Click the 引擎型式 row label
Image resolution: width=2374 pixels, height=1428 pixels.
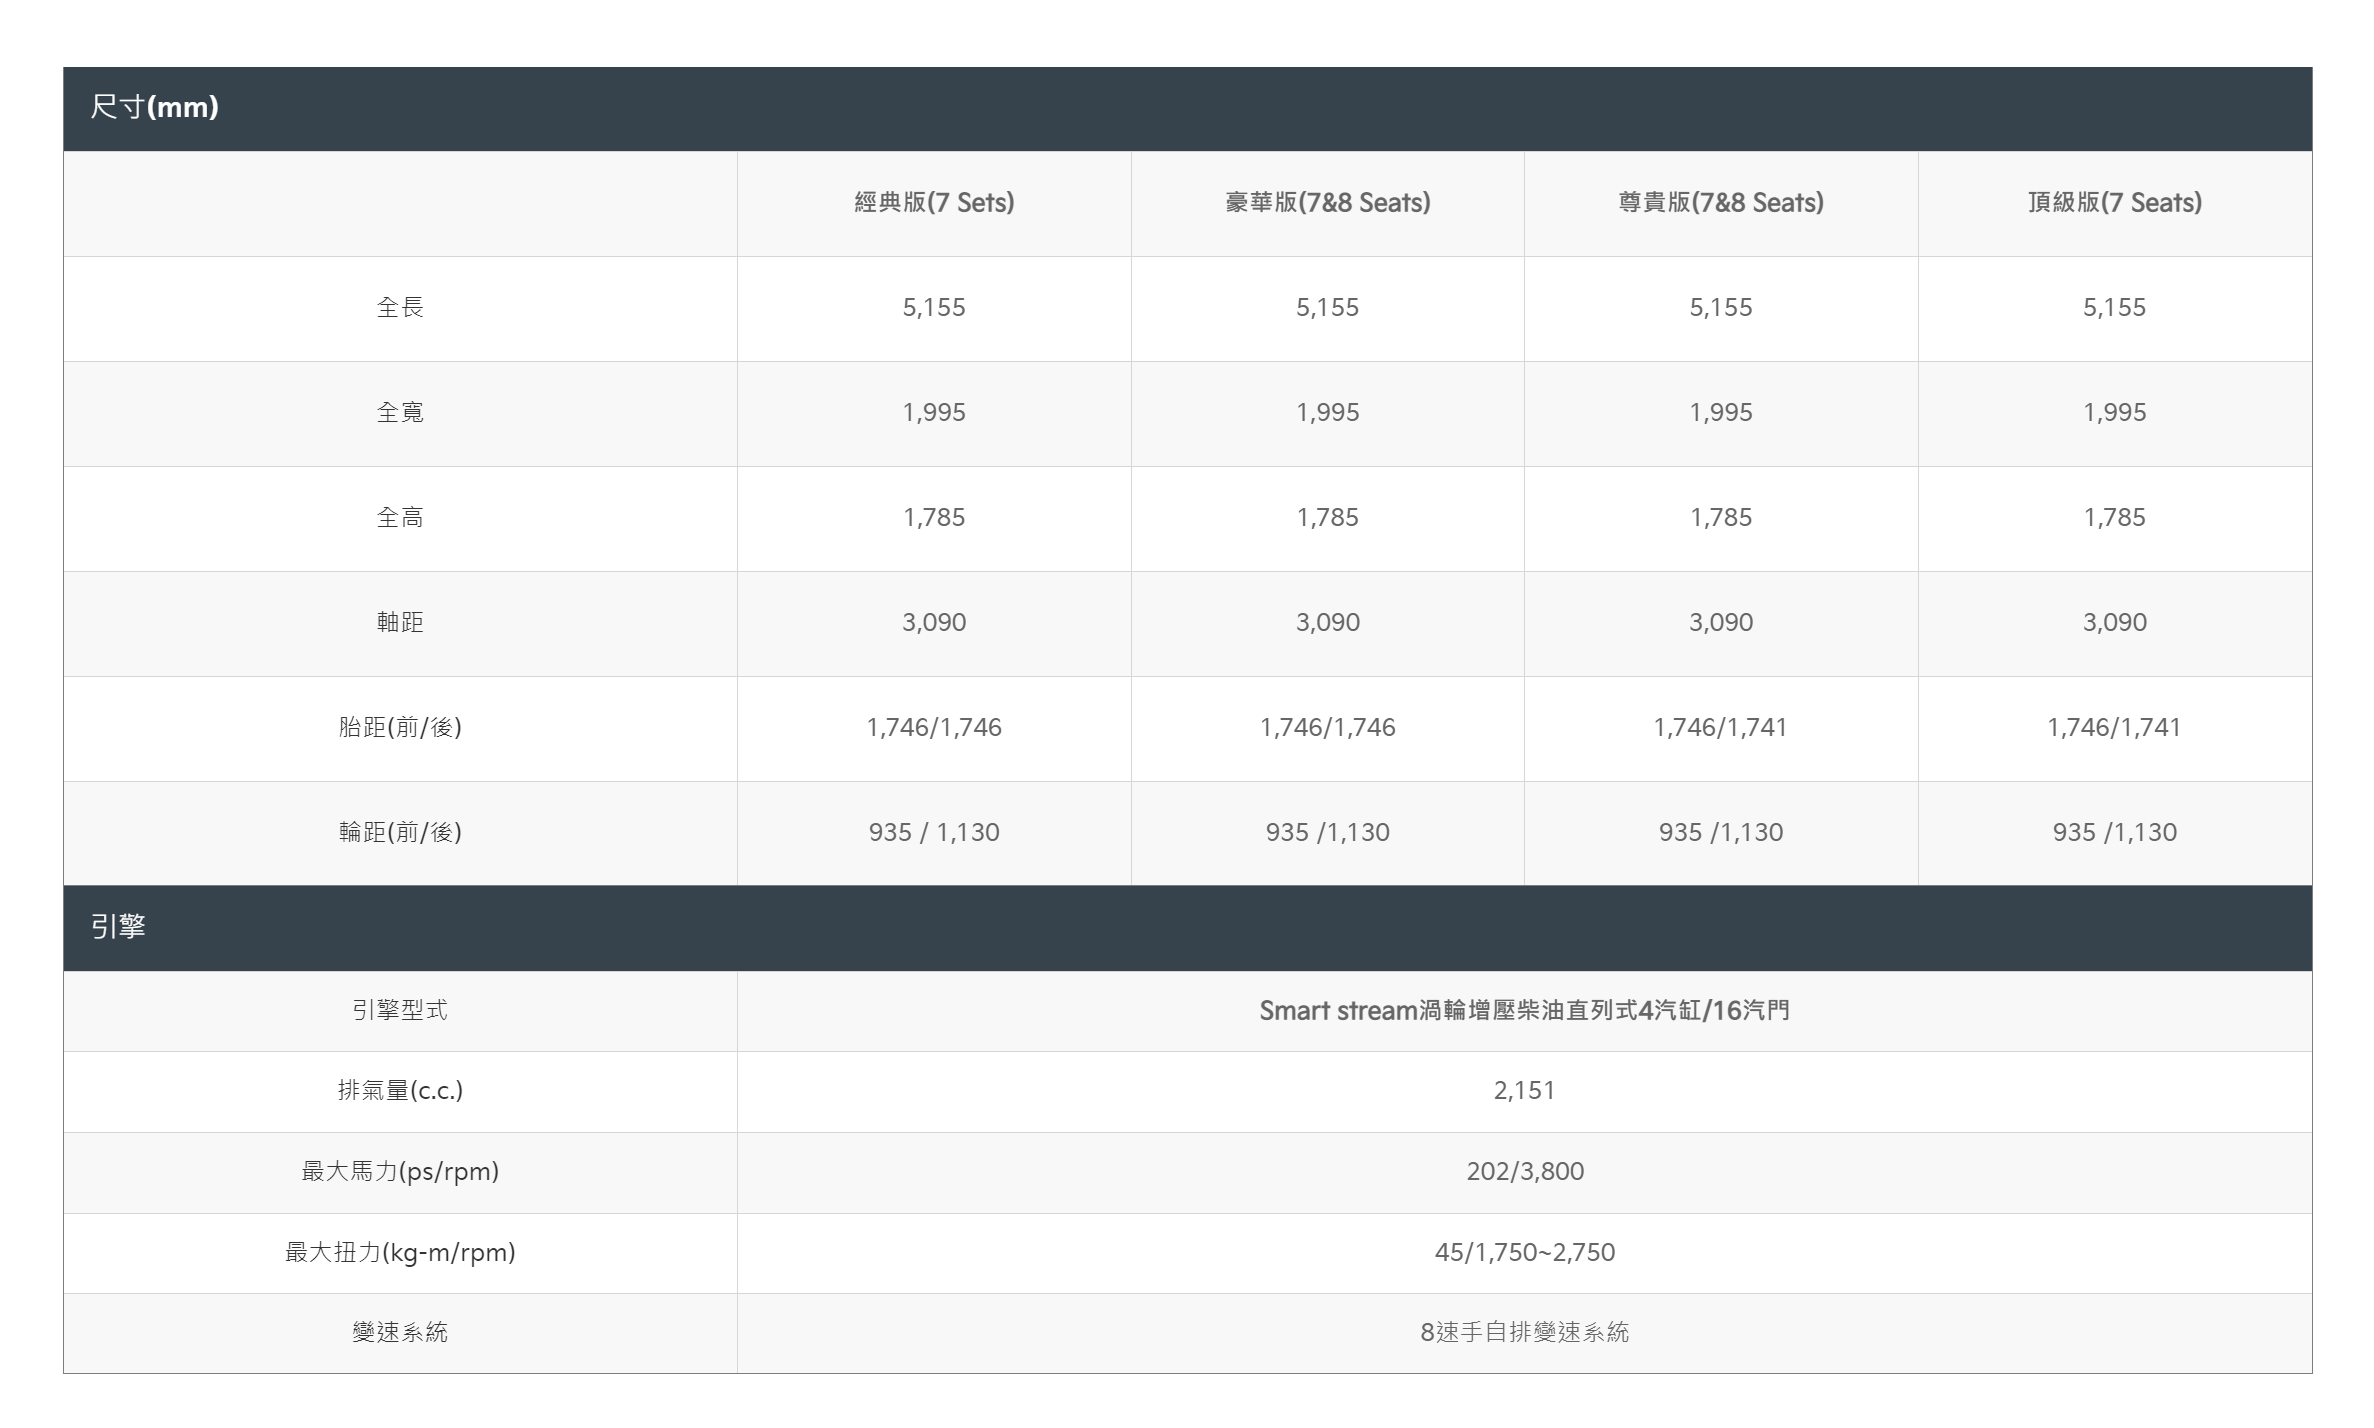click(x=400, y=1011)
